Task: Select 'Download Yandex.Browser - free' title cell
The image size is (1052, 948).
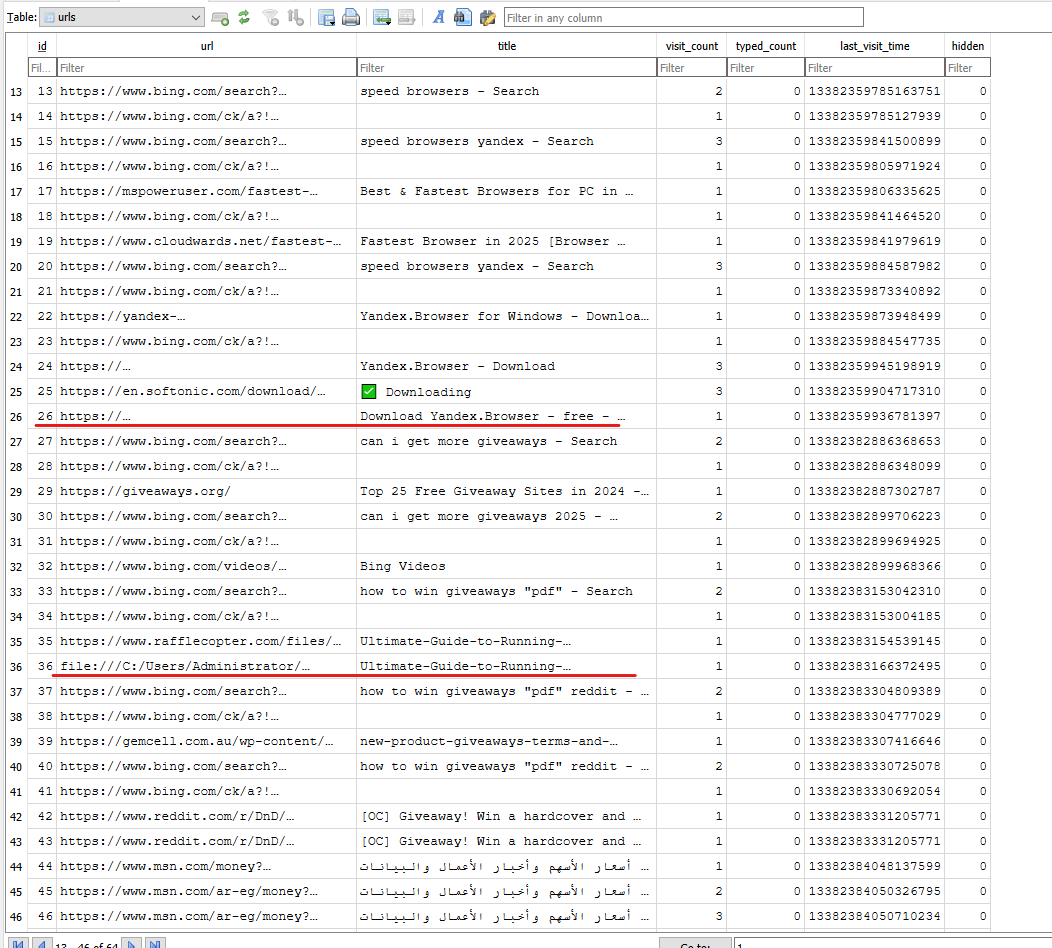Action: click(x=507, y=417)
